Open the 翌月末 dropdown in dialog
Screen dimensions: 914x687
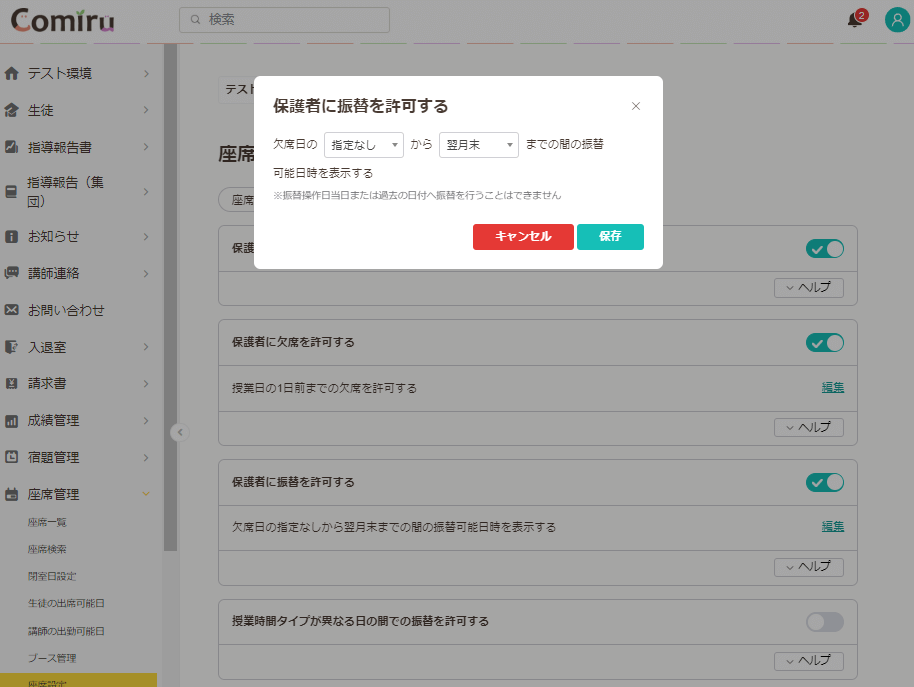479,145
